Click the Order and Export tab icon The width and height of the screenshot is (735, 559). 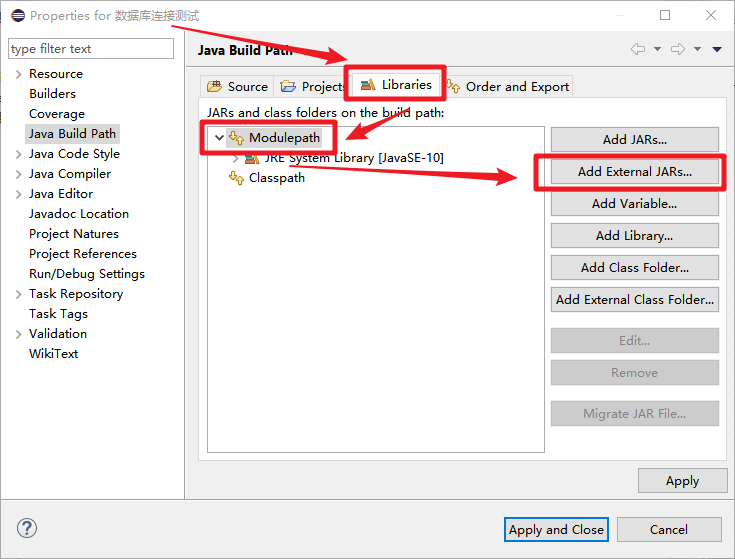point(453,86)
